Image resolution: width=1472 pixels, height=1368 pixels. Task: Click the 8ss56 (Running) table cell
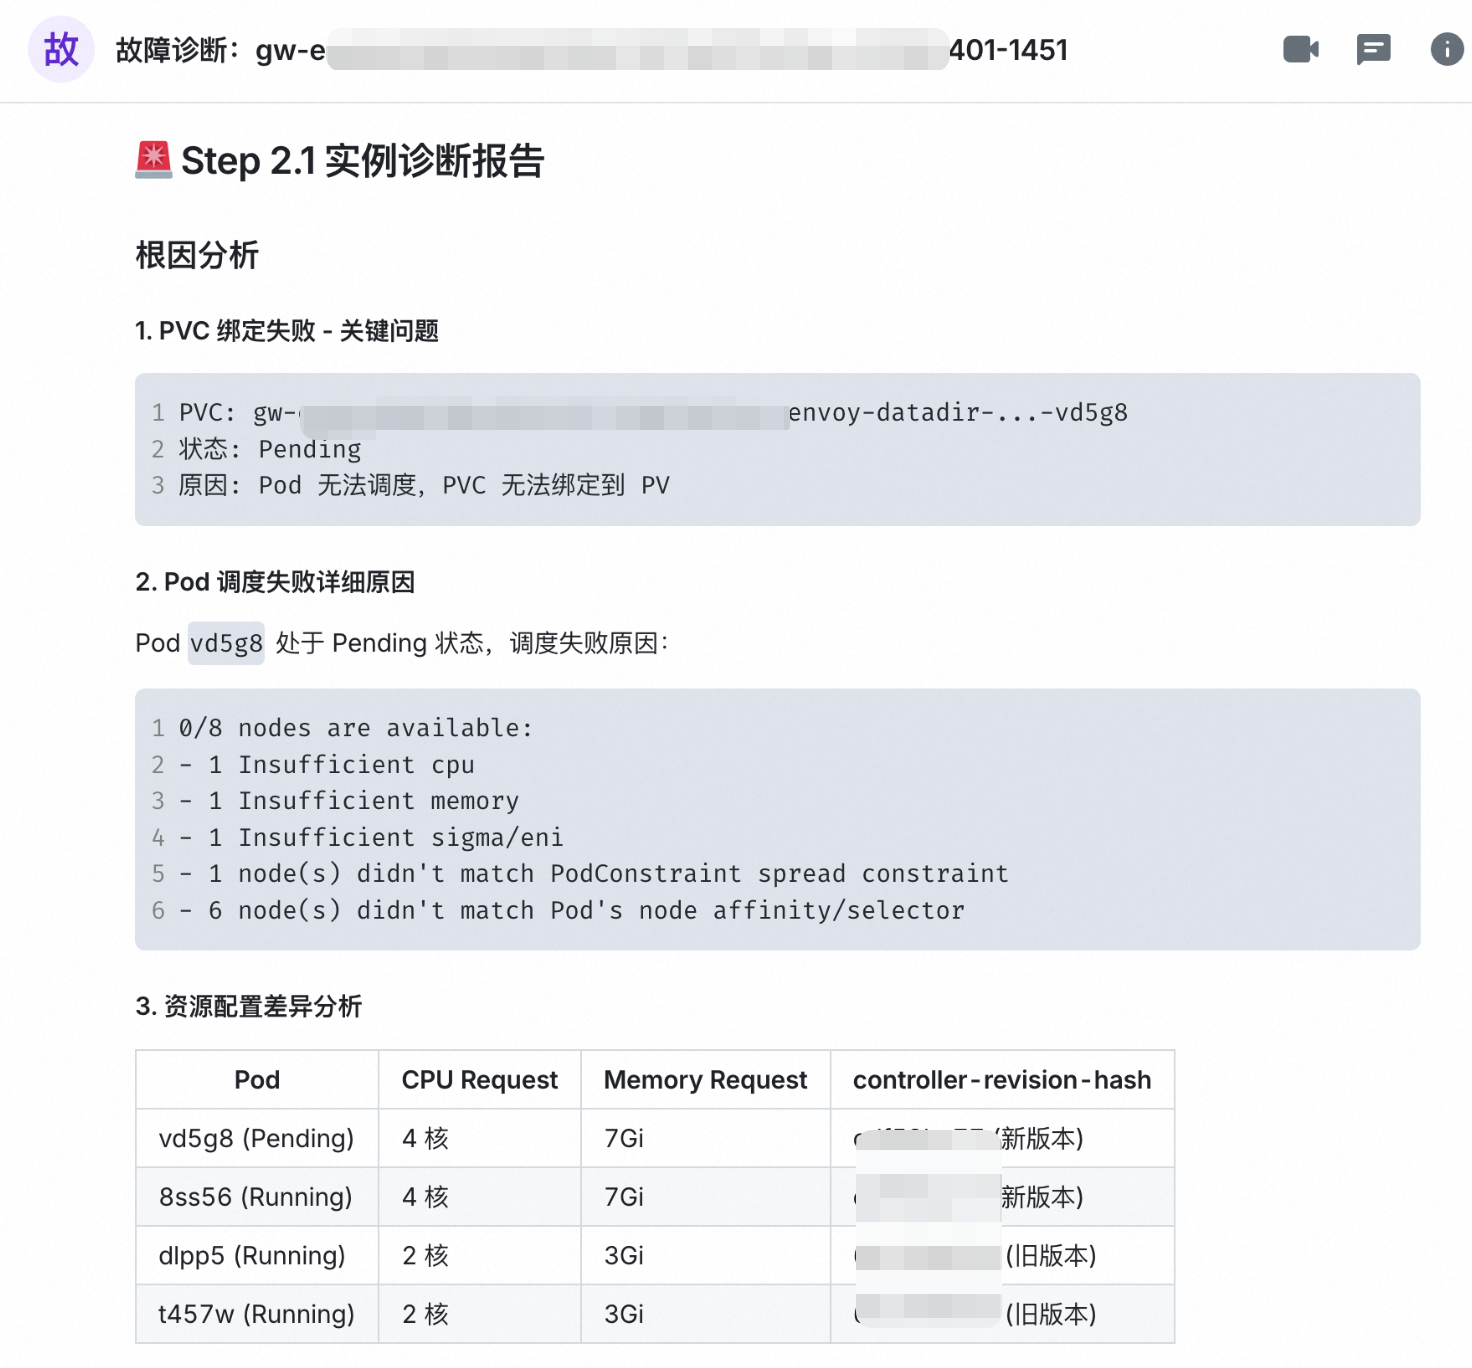click(x=257, y=1197)
